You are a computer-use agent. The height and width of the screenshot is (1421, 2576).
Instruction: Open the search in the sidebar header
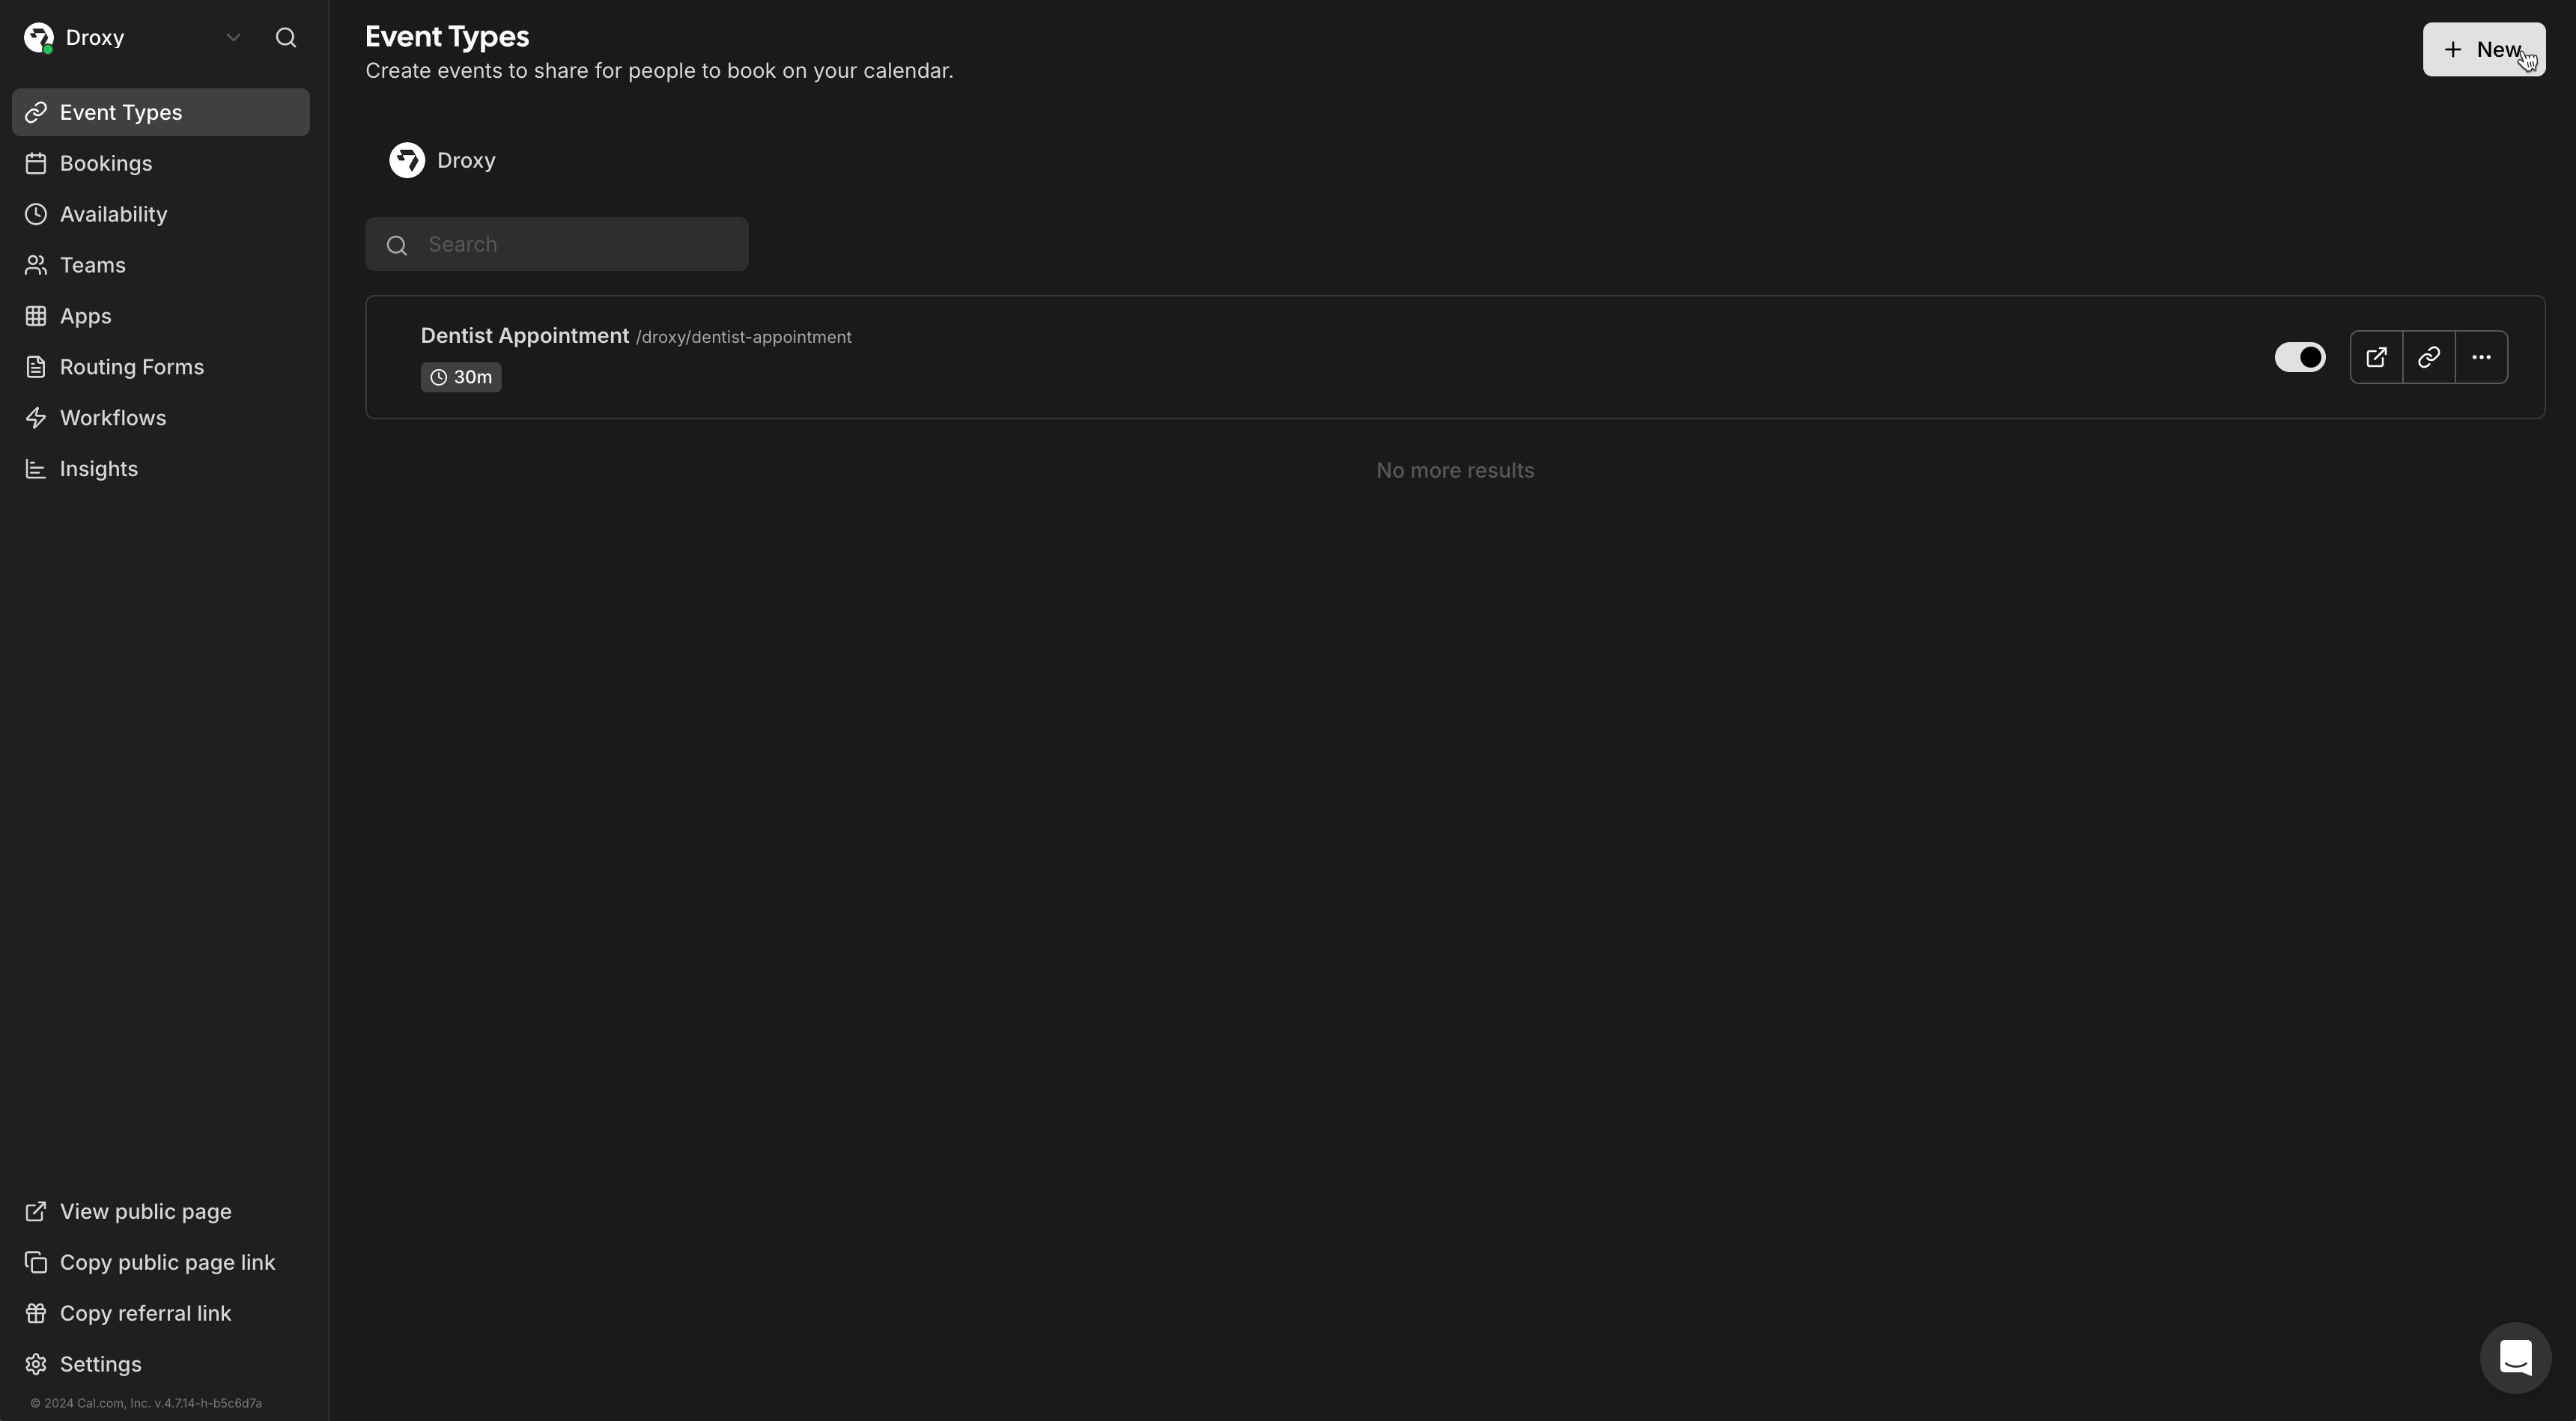coord(287,38)
